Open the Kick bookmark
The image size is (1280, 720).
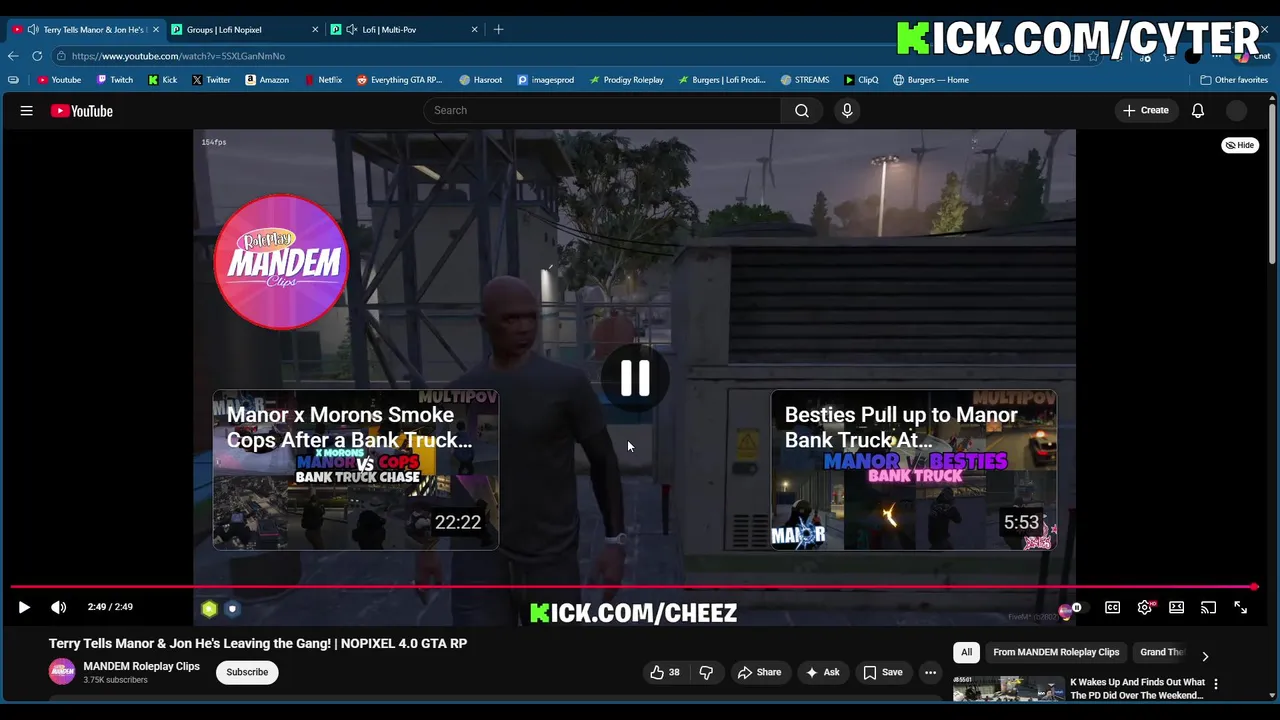click(162, 80)
